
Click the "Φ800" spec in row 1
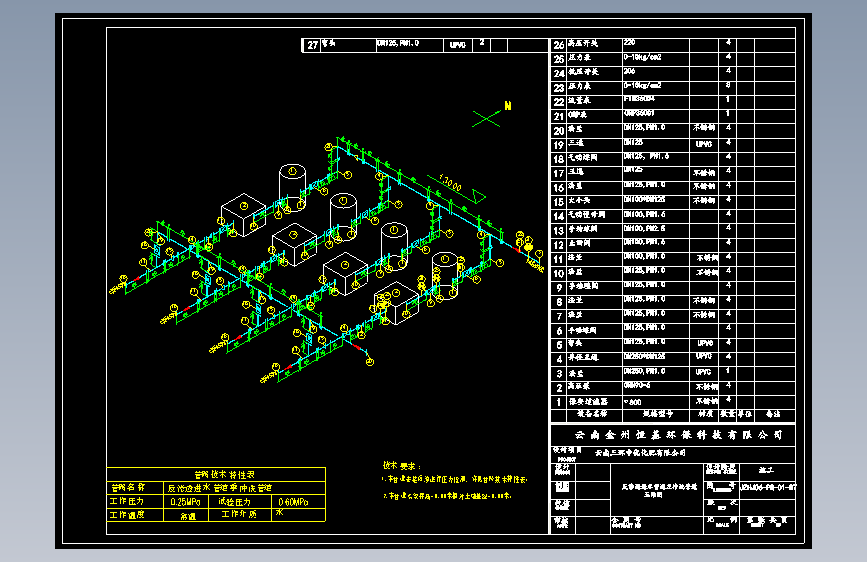(x=633, y=402)
